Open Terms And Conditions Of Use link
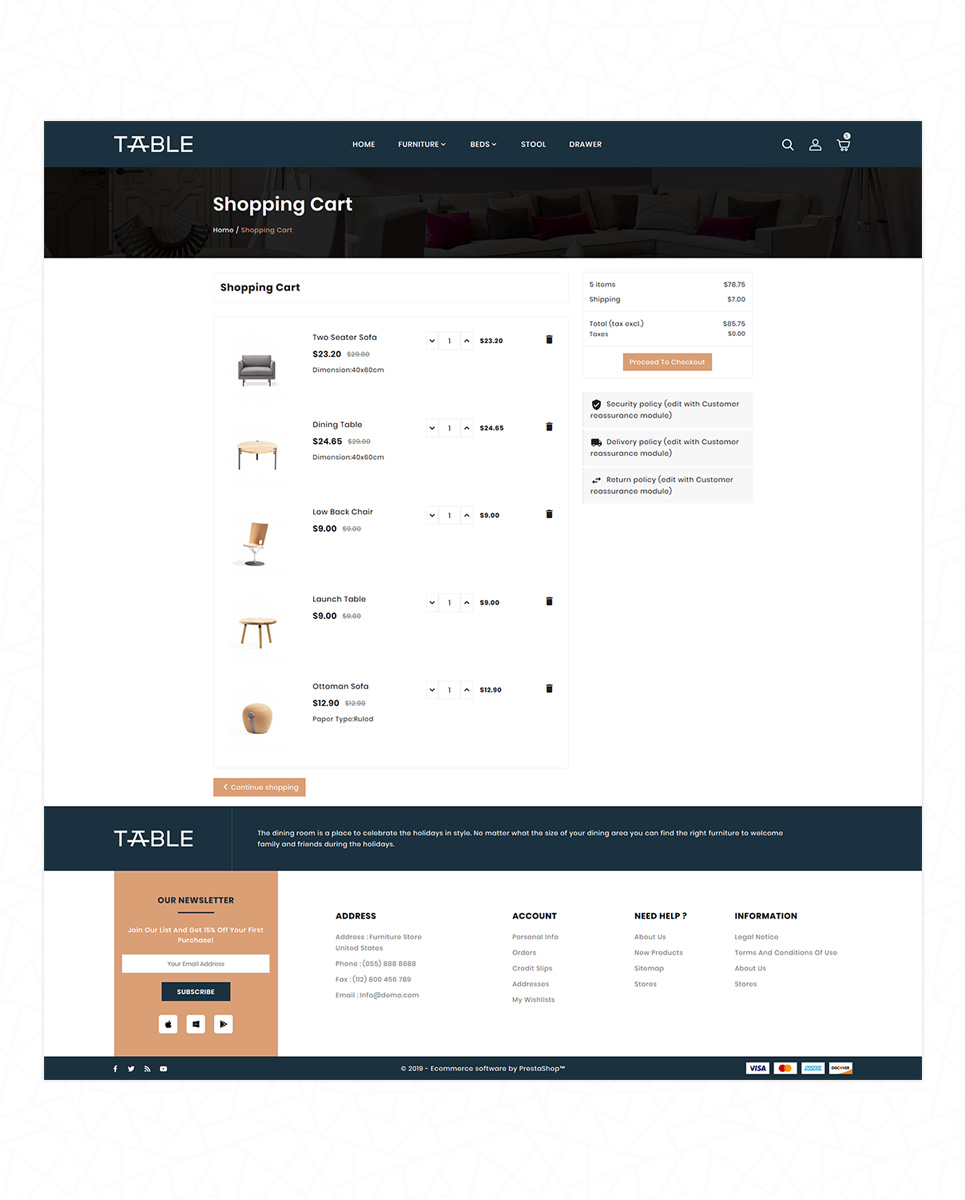 tap(786, 953)
